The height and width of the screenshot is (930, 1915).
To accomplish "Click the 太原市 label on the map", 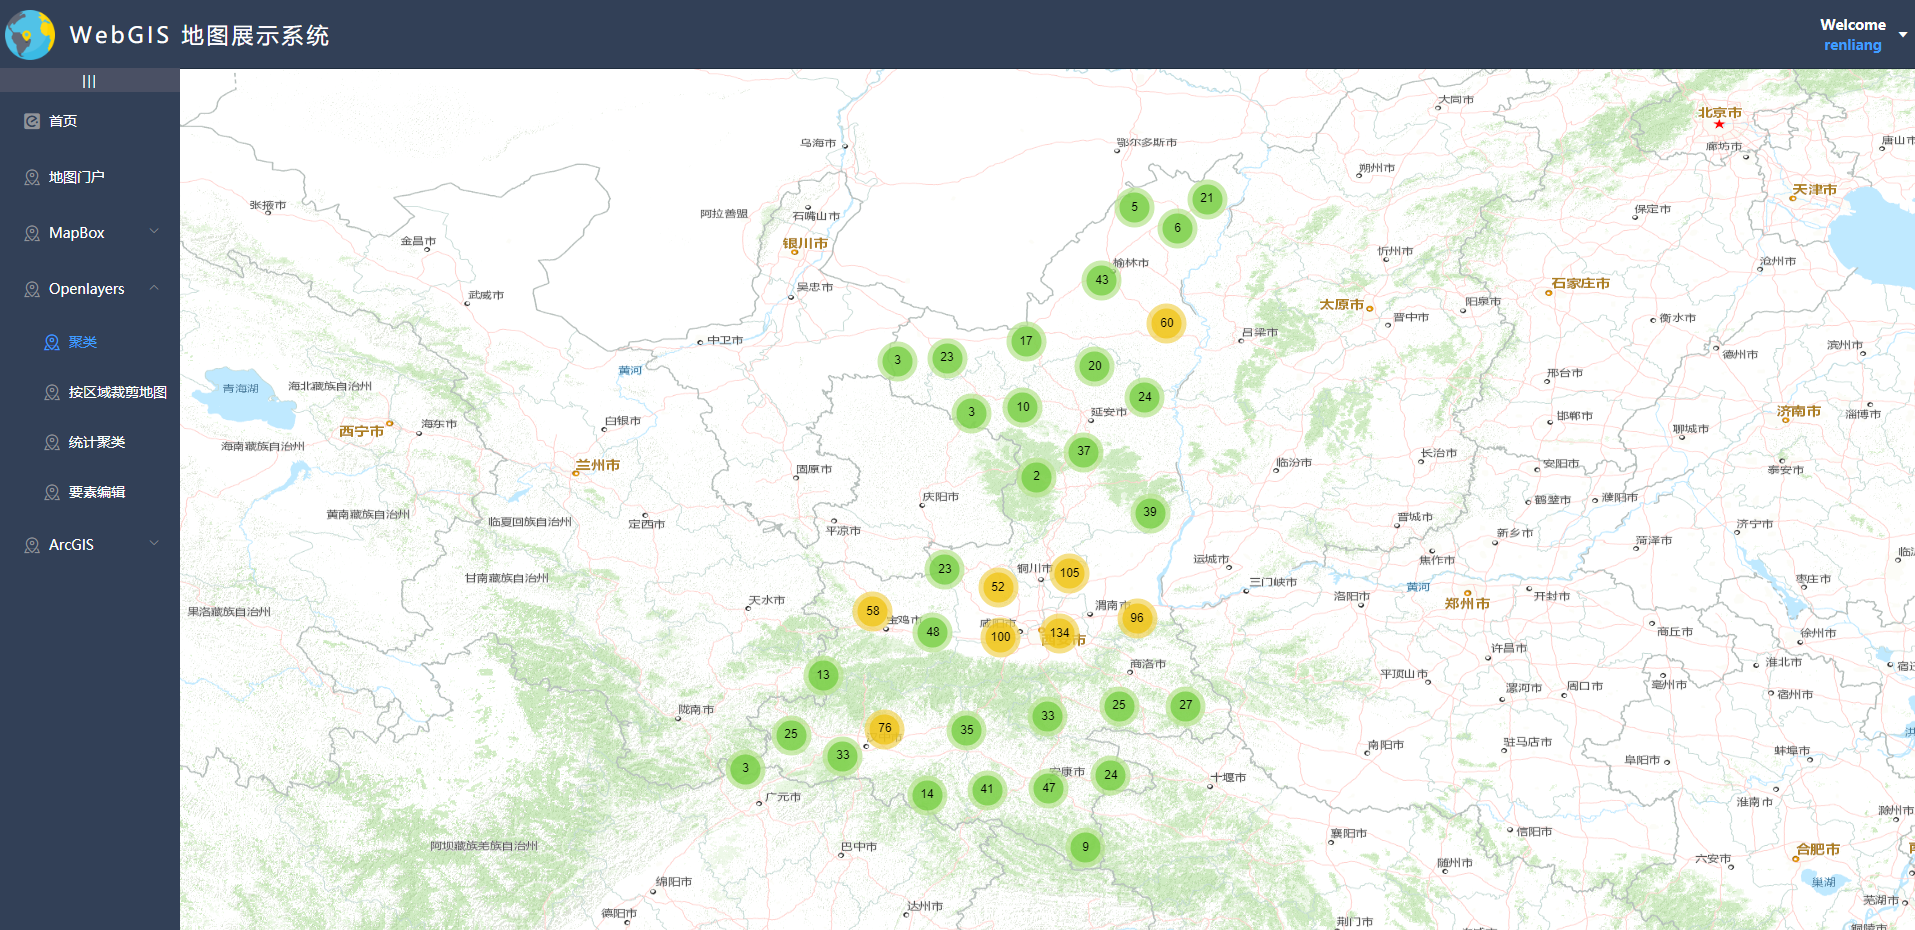I will tap(1341, 305).
